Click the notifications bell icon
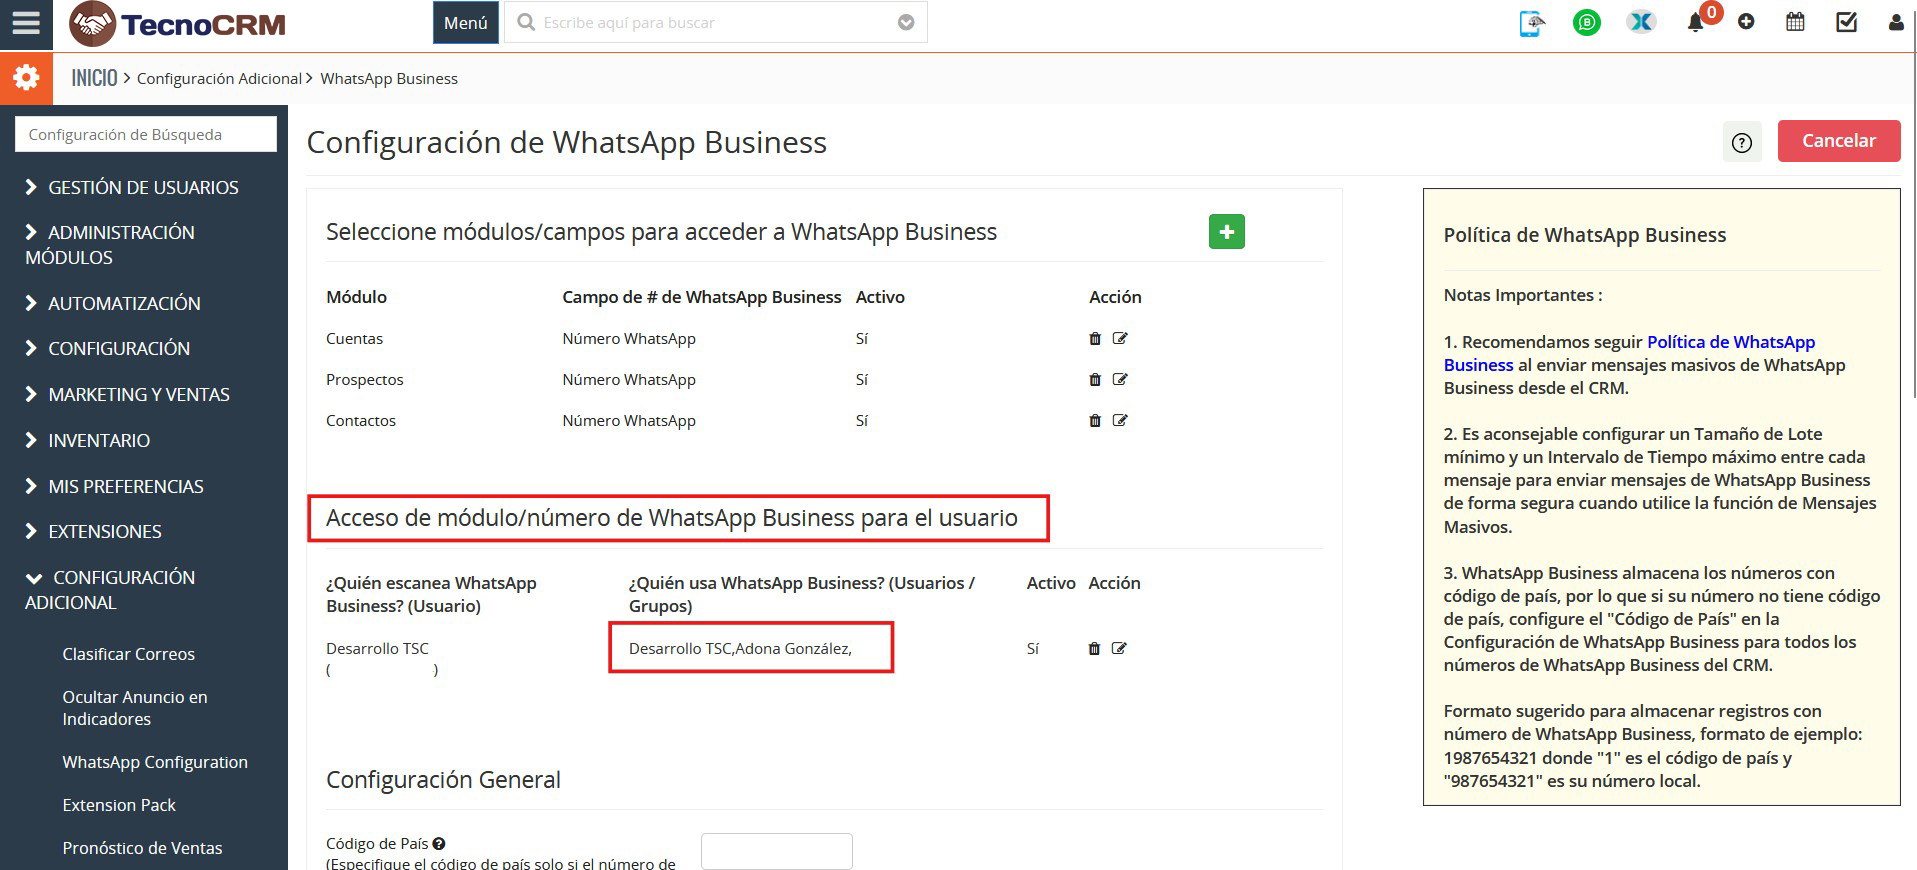 (x=1696, y=22)
